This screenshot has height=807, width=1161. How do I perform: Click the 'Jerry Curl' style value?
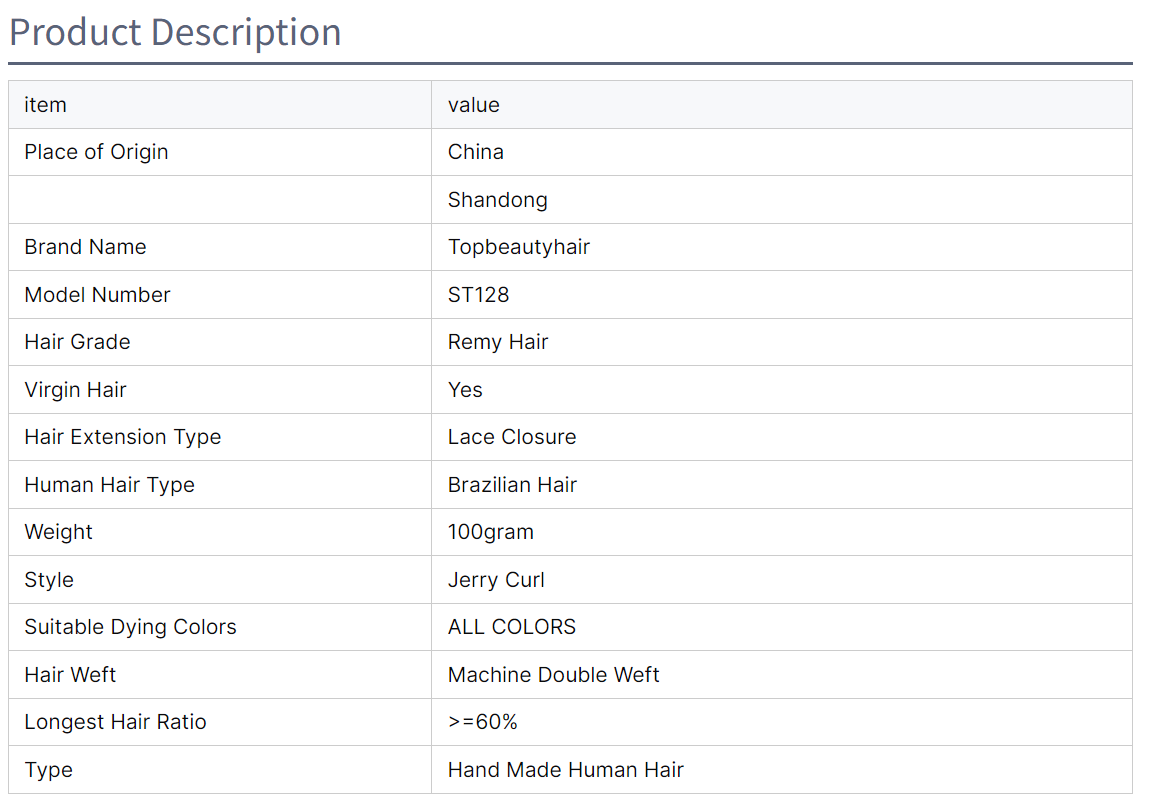(496, 580)
